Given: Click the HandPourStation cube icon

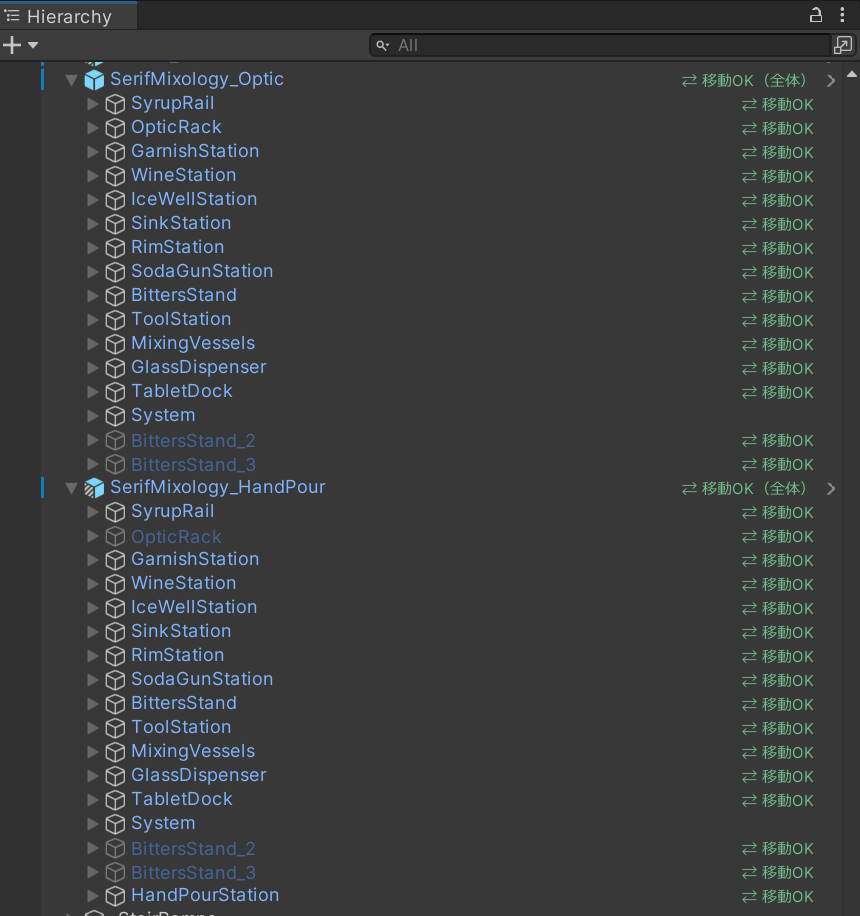Looking at the screenshot, I should (x=115, y=896).
